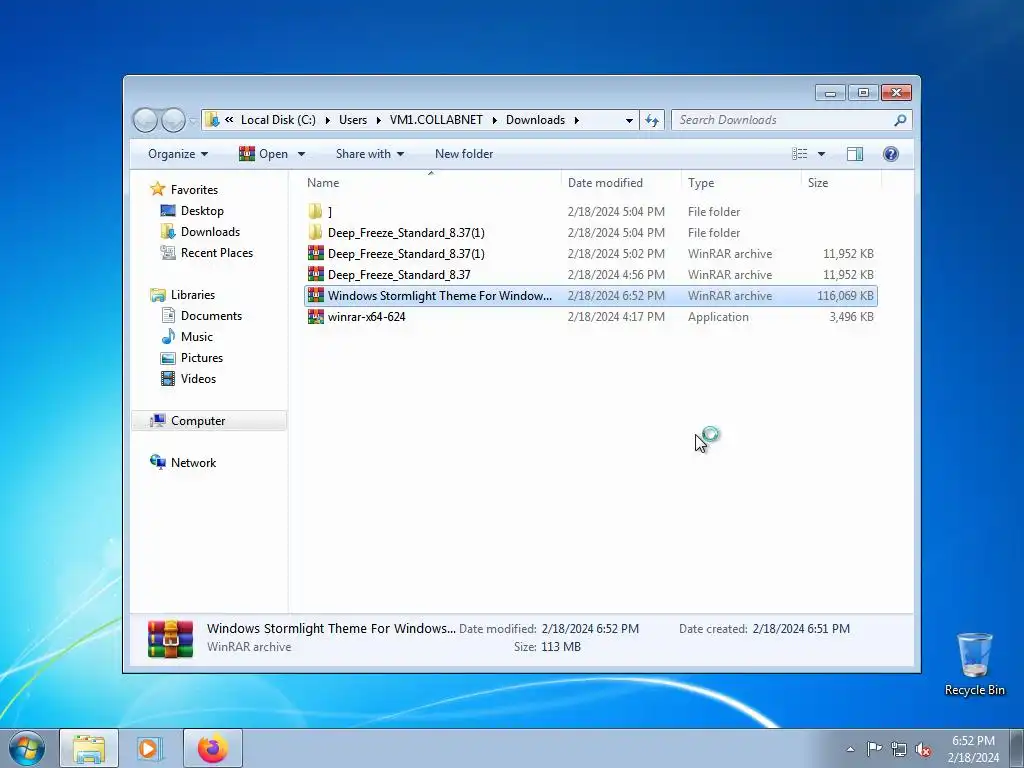Viewport: 1024px width, 768px height.
Task: Click the magnifier search icon
Action: (900, 120)
